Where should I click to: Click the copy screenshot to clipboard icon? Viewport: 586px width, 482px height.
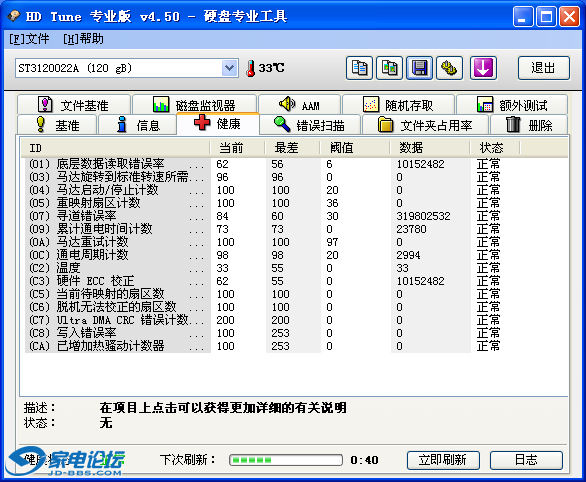[x=389, y=68]
